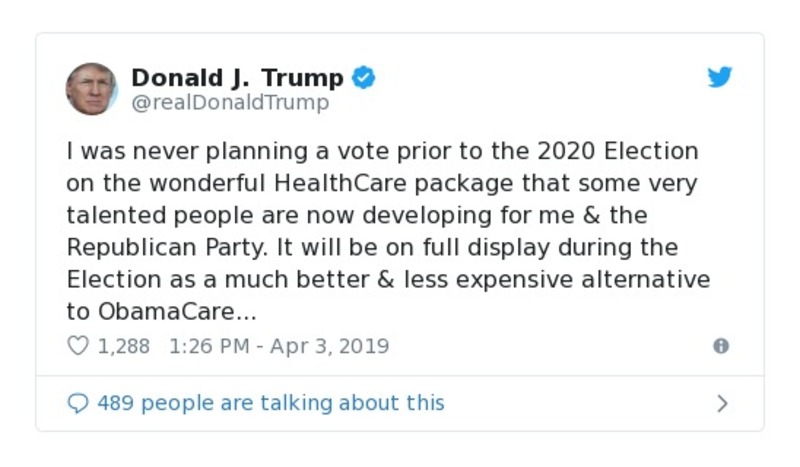Open "489 people are talking about this"
Image resolution: width=800 pixels, height=467 pixels.
[x=270, y=403]
